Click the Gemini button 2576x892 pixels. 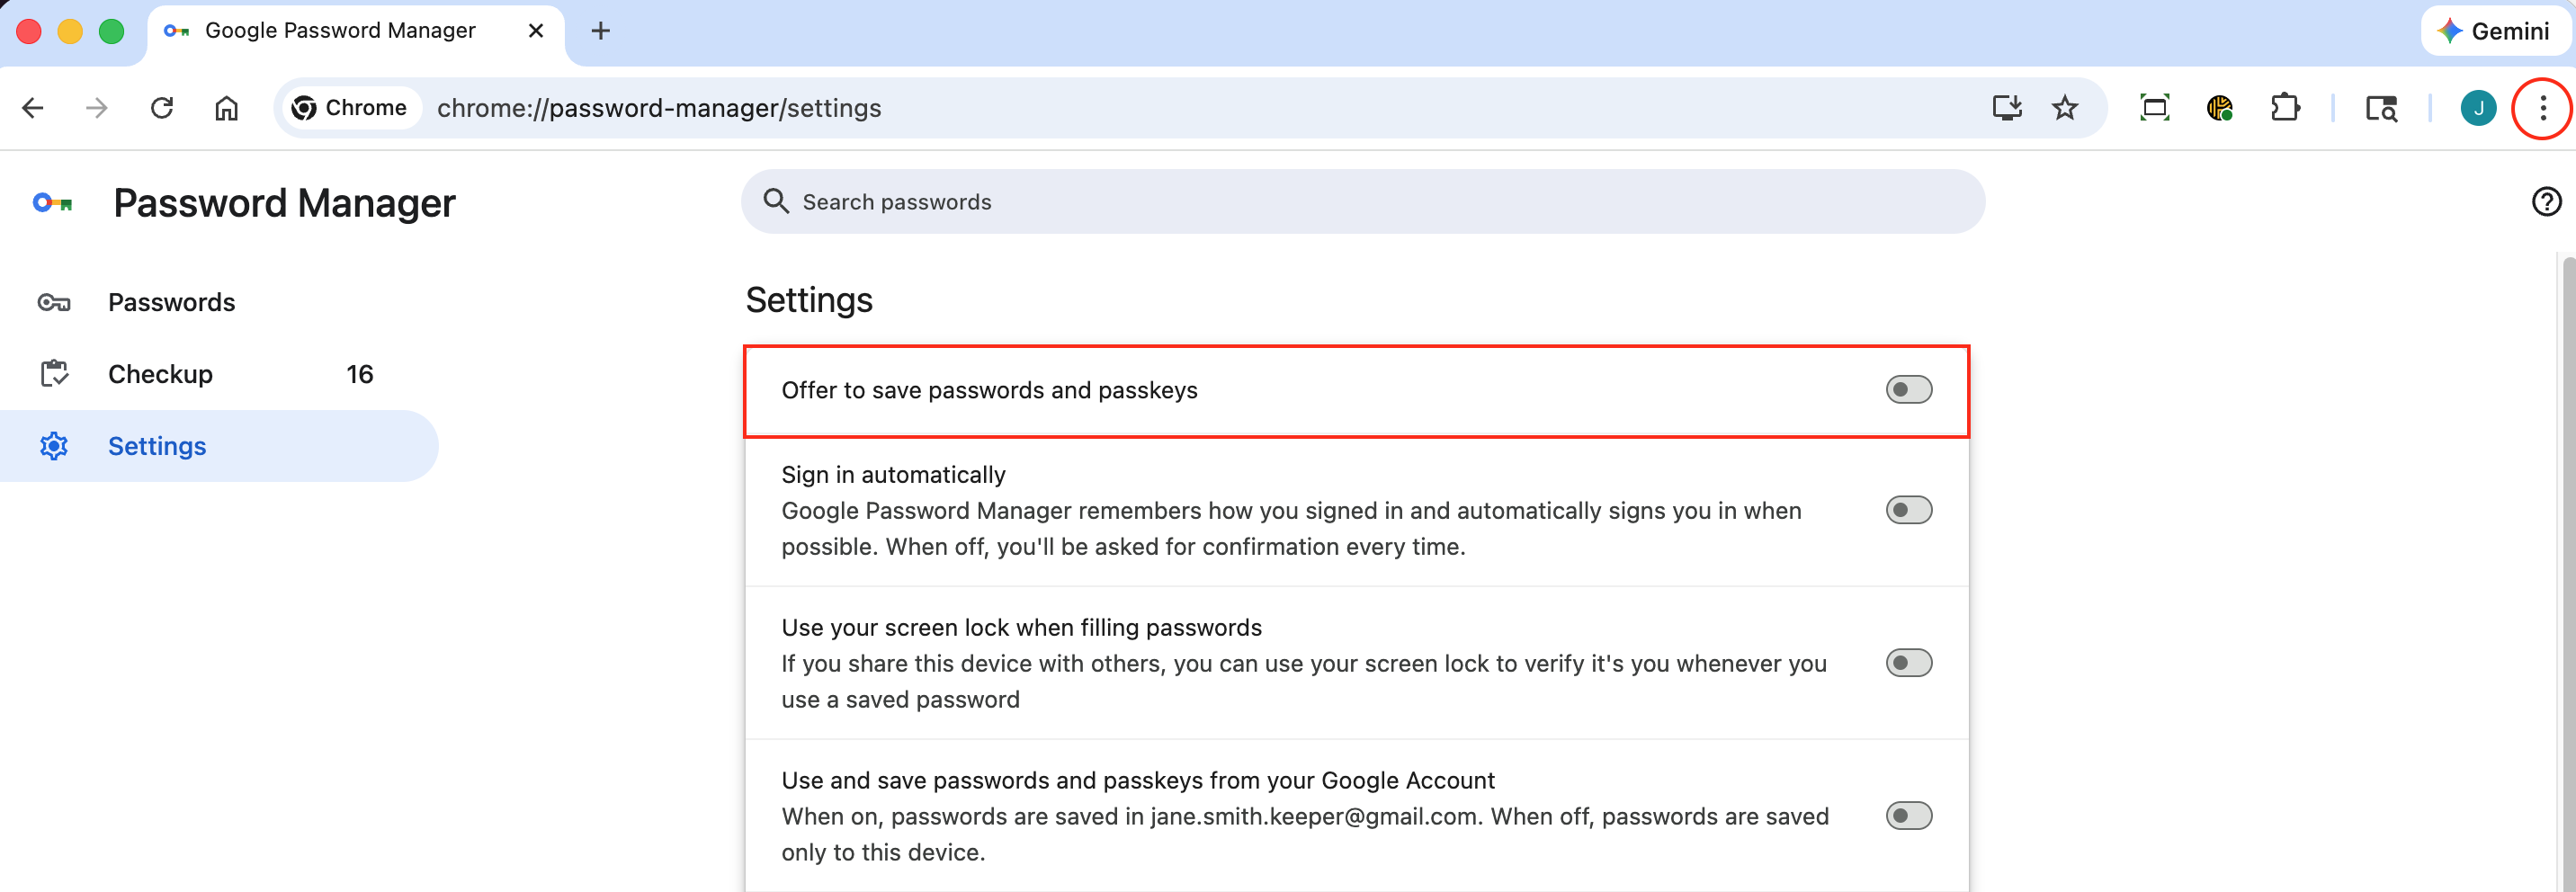point(2495,31)
